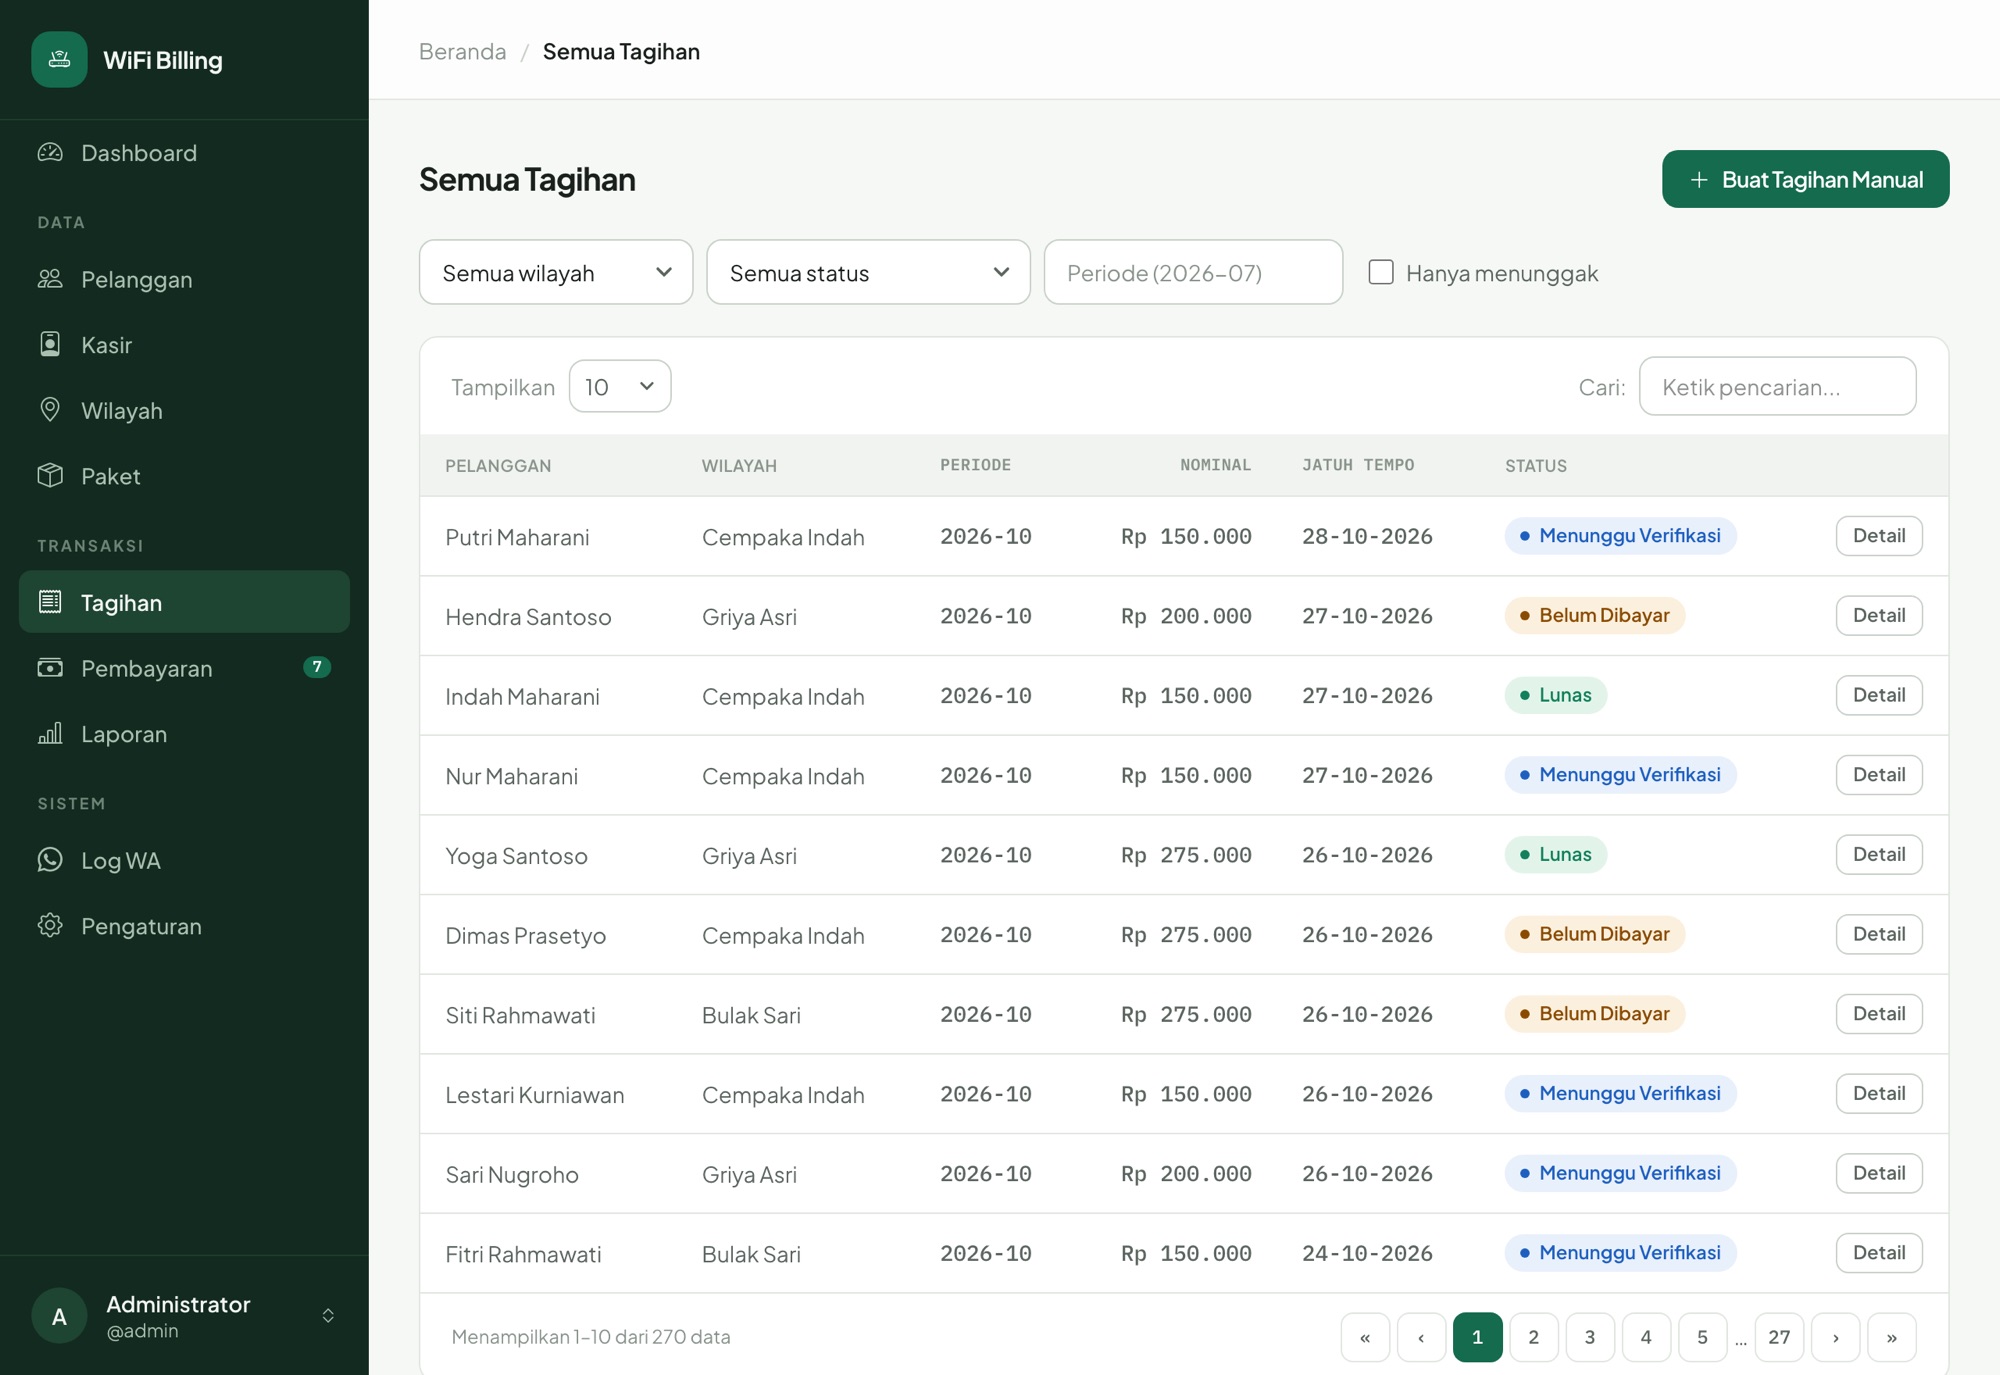Click the Pembayaran money icon
The height and width of the screenshot is (1375, 2000).
(50, 667)
